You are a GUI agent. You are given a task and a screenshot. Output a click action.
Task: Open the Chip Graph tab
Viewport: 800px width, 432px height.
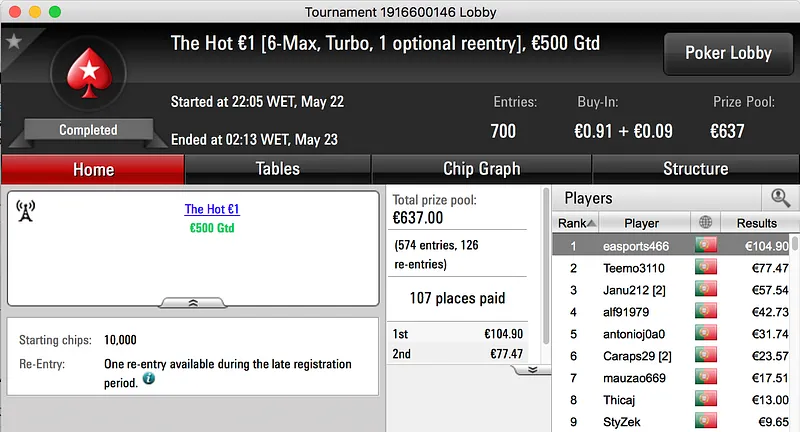coord(481,169)
